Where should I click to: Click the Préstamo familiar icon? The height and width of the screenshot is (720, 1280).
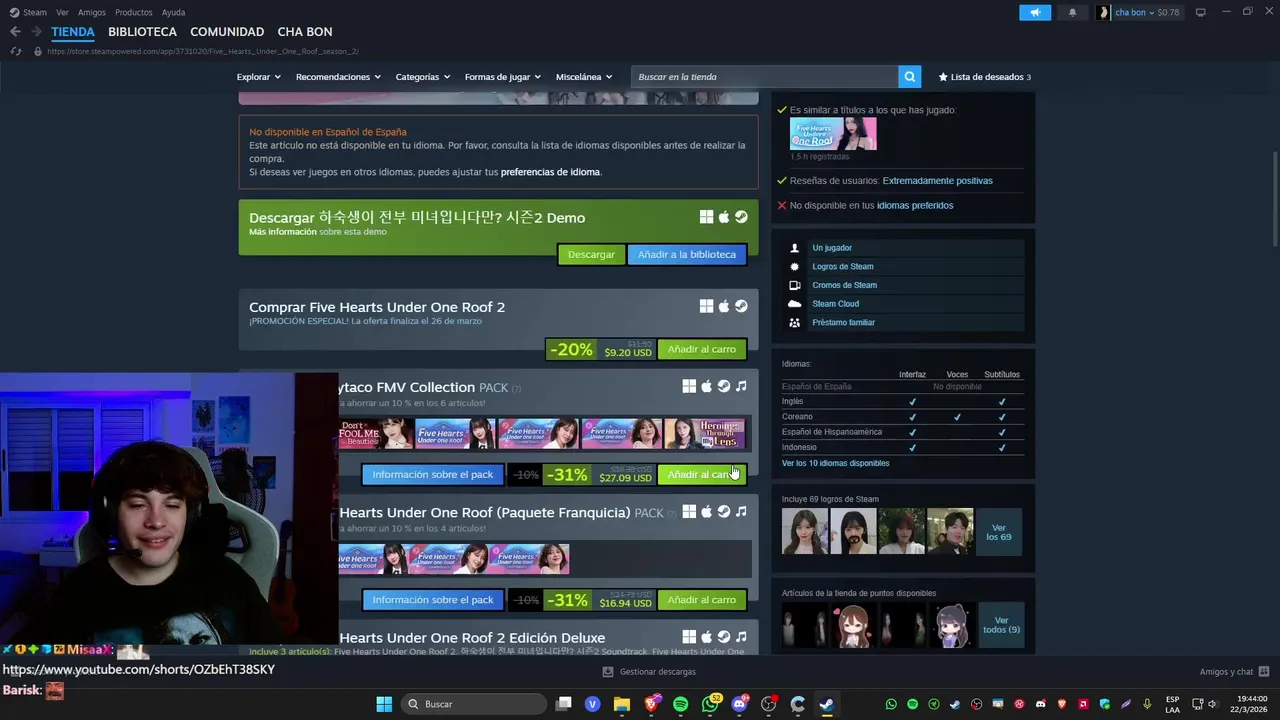point(795,323)
